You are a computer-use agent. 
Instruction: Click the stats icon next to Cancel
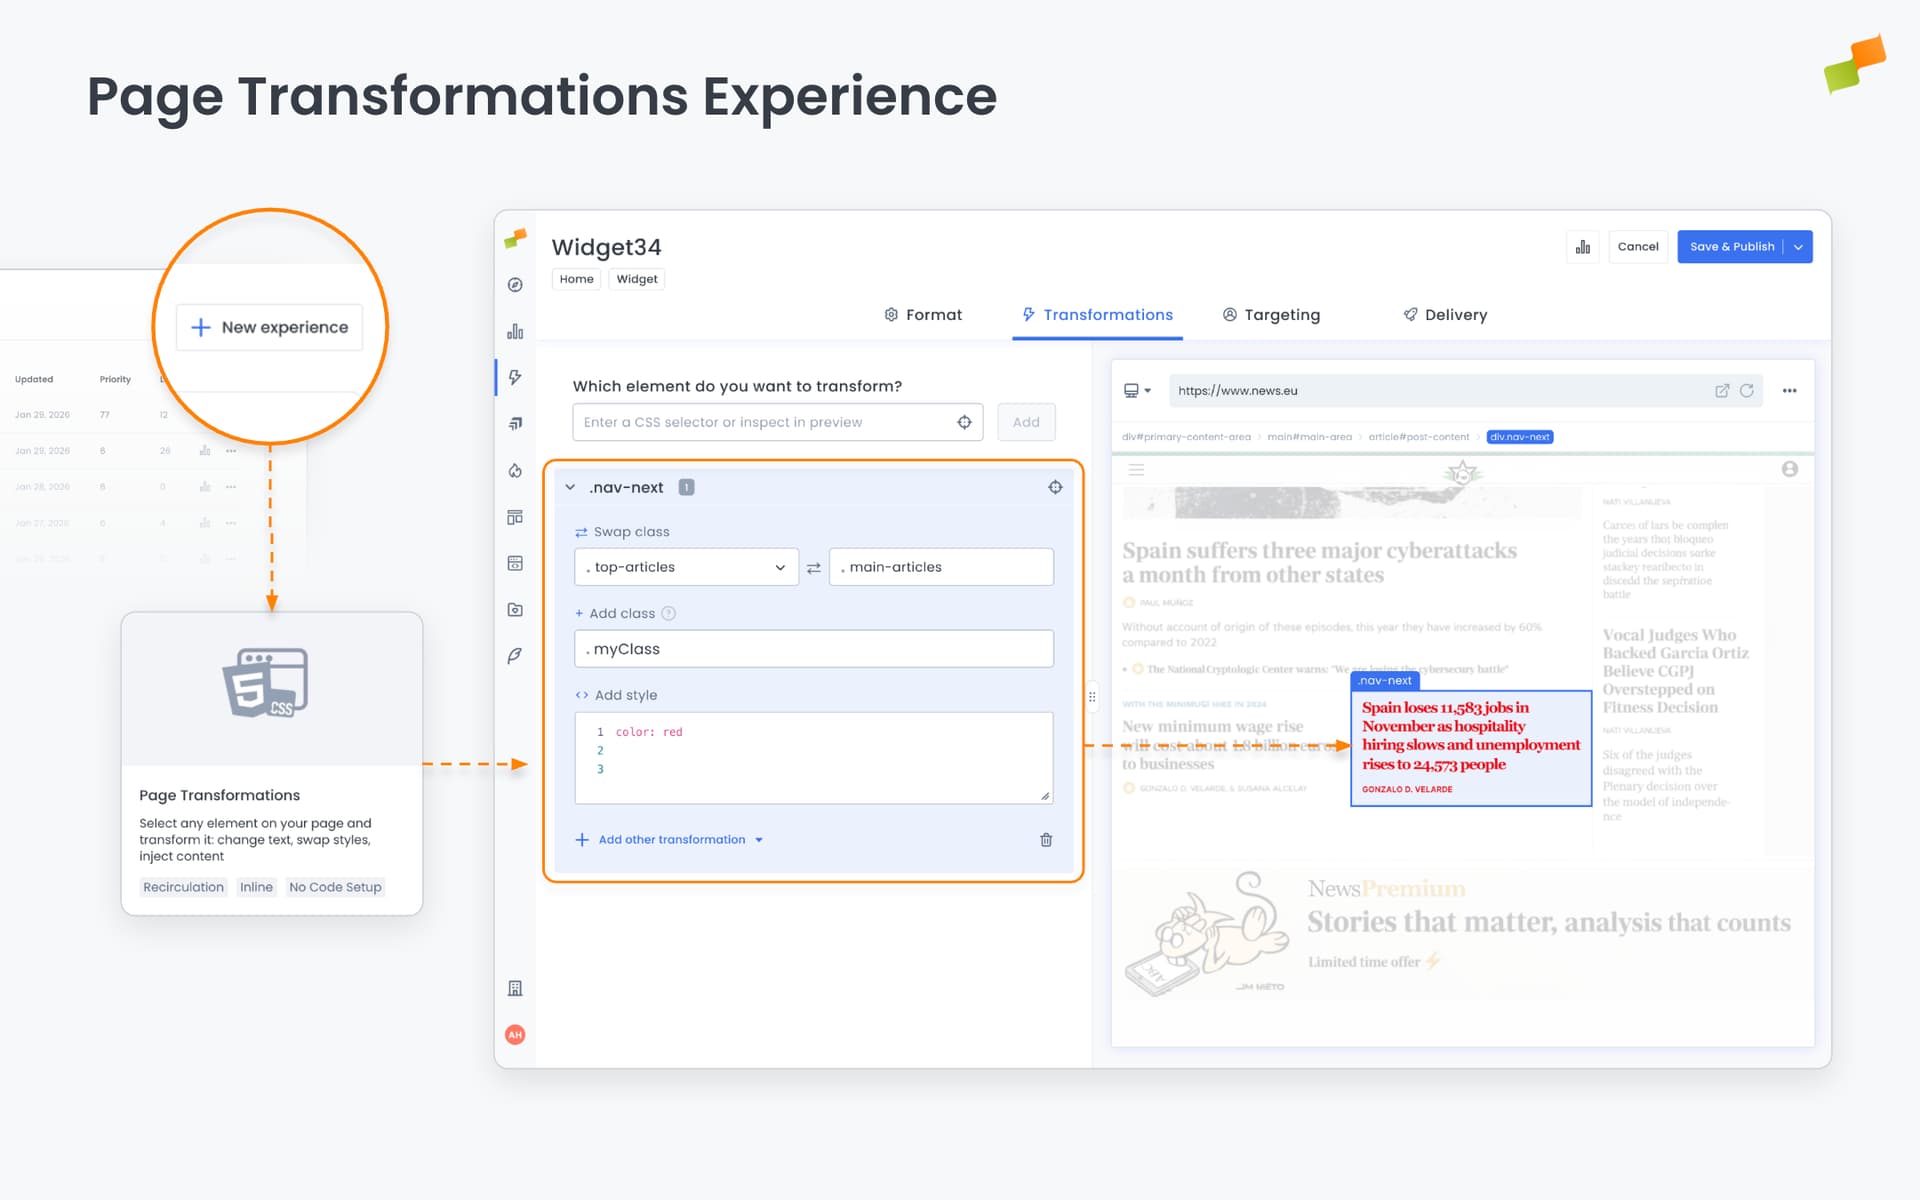(x=1583, y=246)
